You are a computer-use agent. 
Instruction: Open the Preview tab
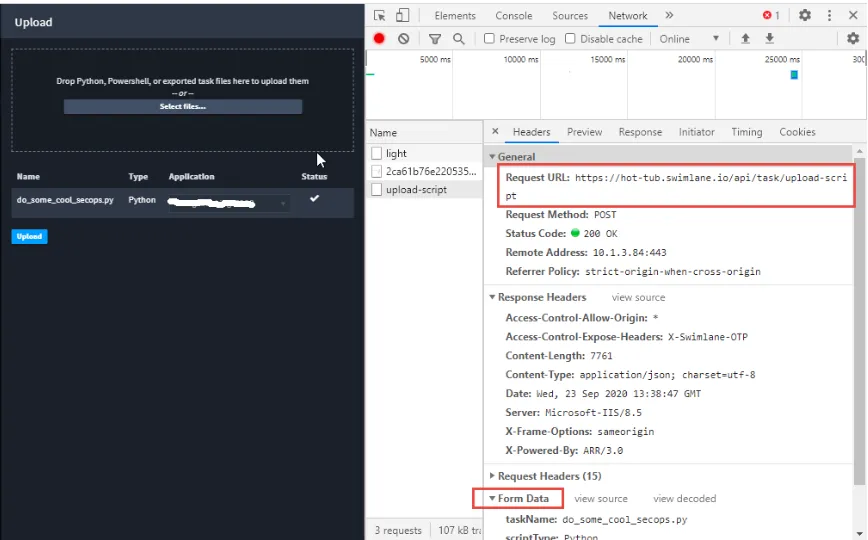[585, 132]
